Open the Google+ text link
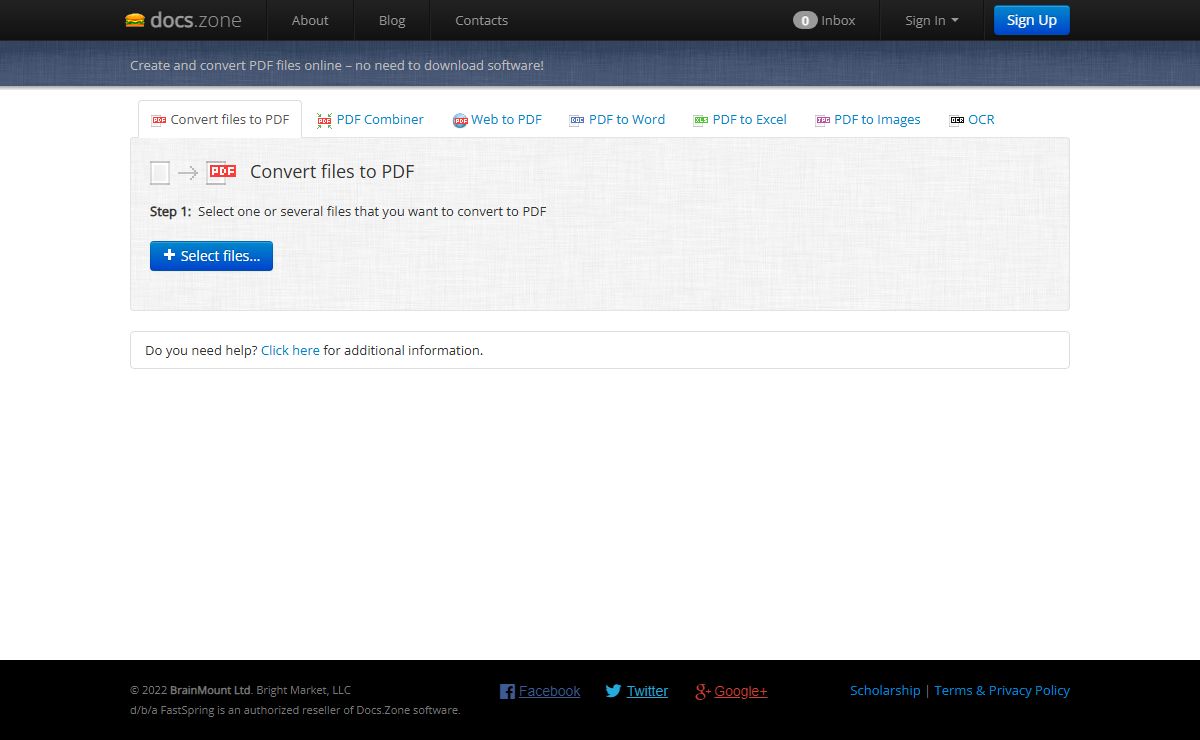Image resolution: width=1200 pixels, height=740 pixels. coord(741,691)
